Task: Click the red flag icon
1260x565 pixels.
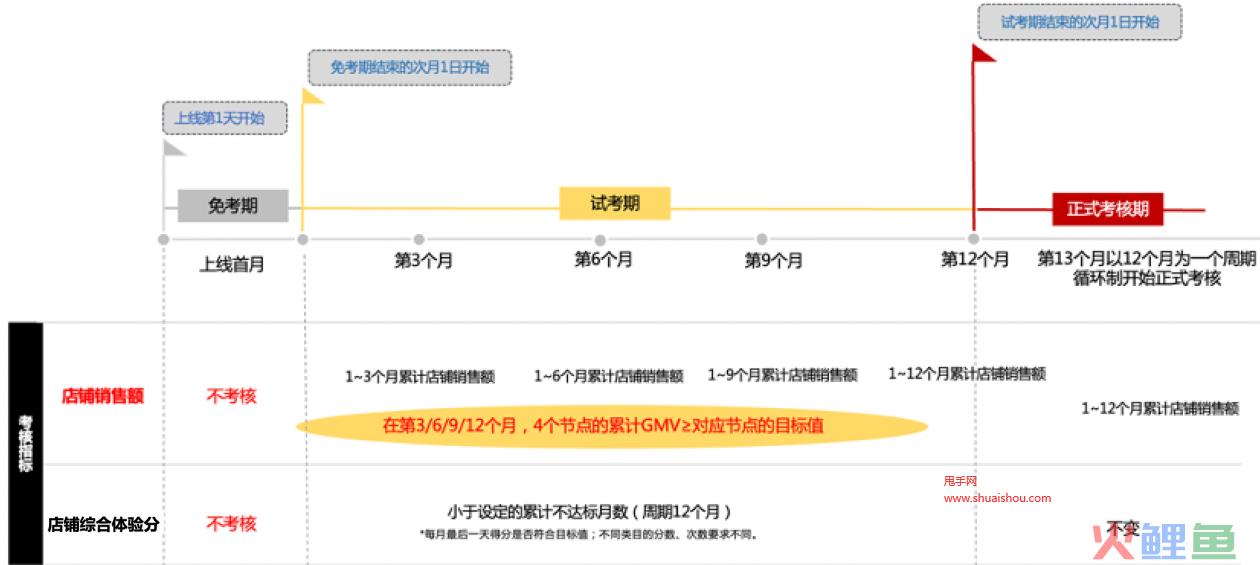Action: pyautogui.click(x=985, y=52)
